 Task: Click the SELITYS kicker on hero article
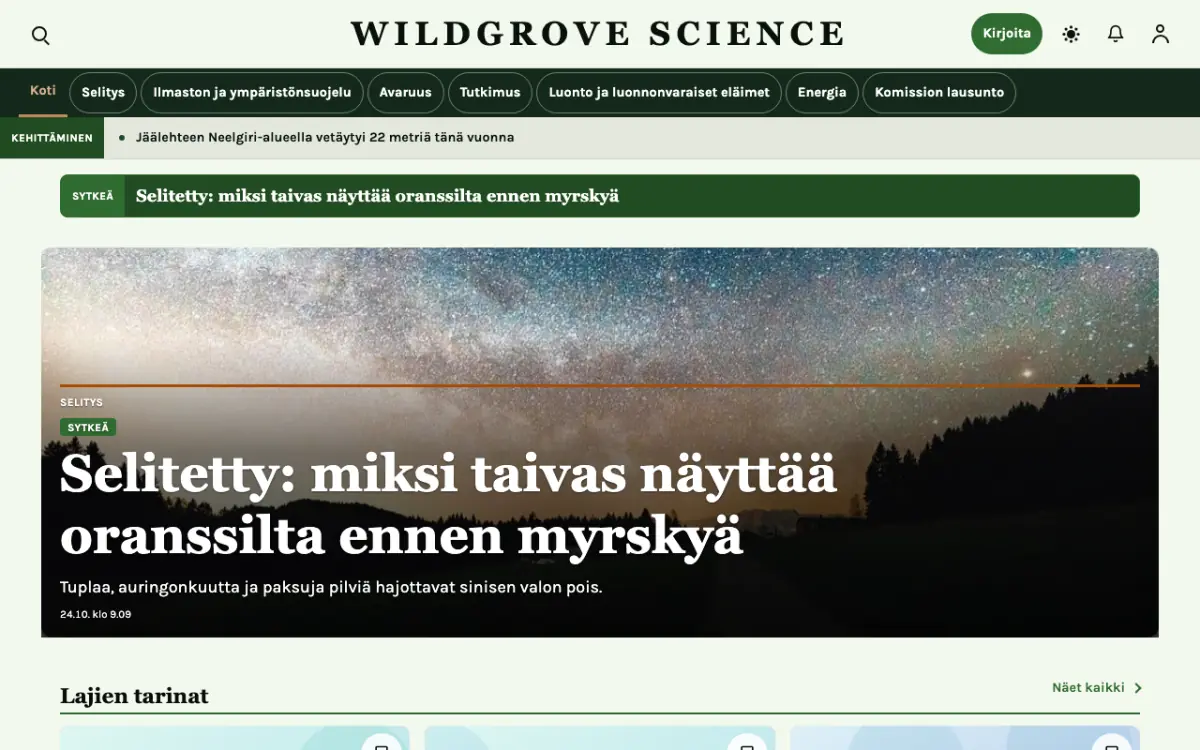tap(81, 402)
